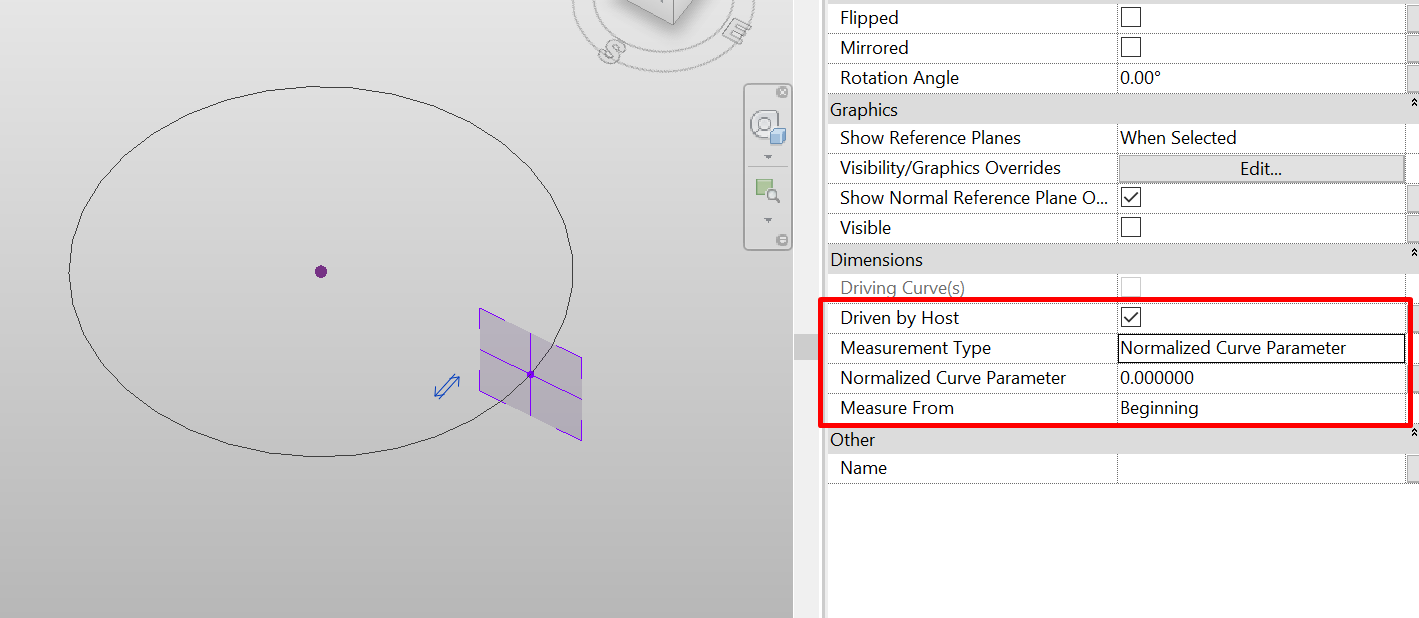The height and width of the screenshot is (618, 1419).
Task: Click the Driven by Host label
Action: click(899, 318)
